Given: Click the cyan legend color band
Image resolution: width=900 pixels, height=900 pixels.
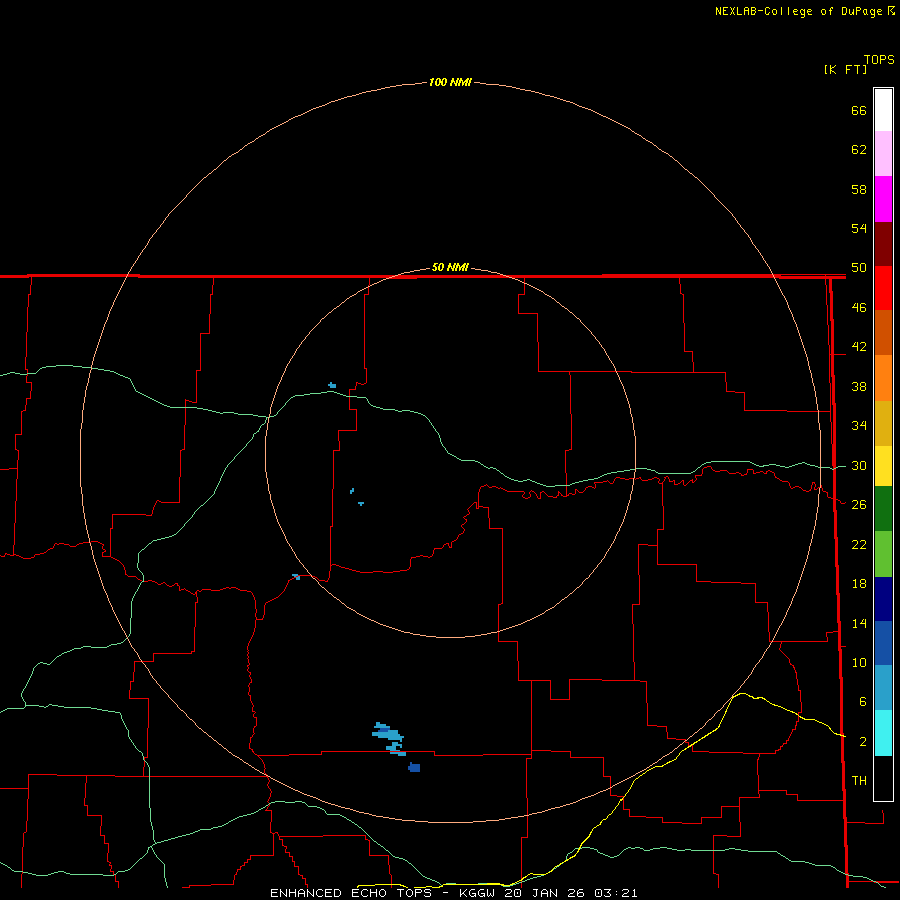Looking at the screenshot, I should pyautogui.click(x=883, y=733).
